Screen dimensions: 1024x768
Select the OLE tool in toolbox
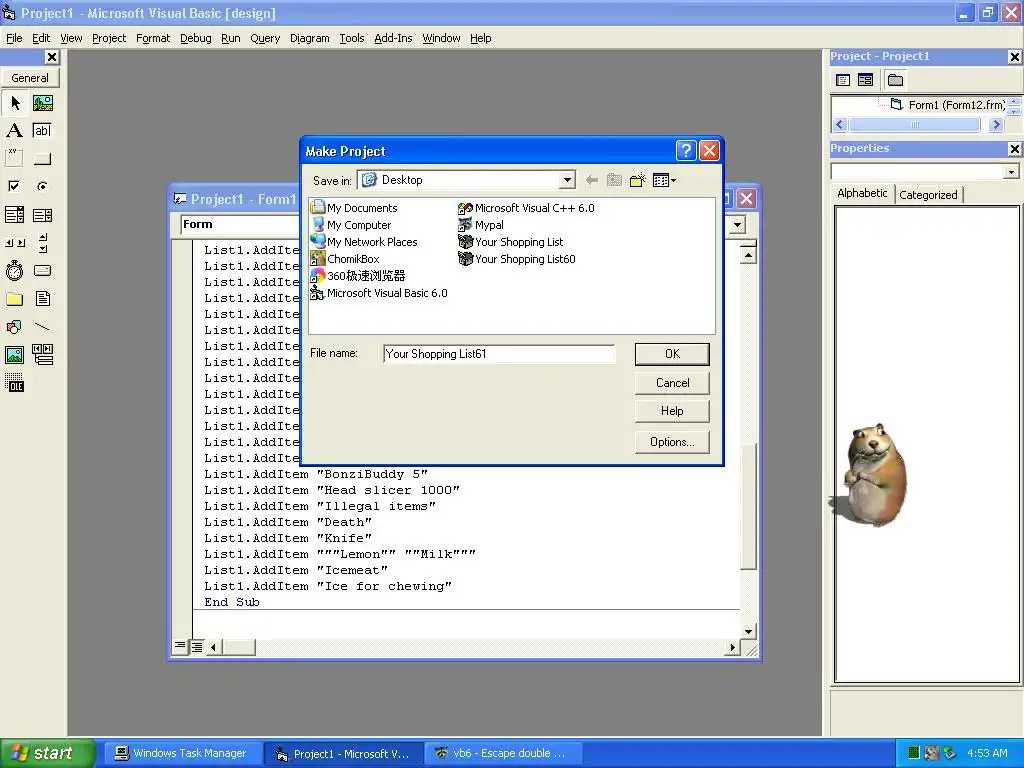pyautogui.click(x=14, y=383)
